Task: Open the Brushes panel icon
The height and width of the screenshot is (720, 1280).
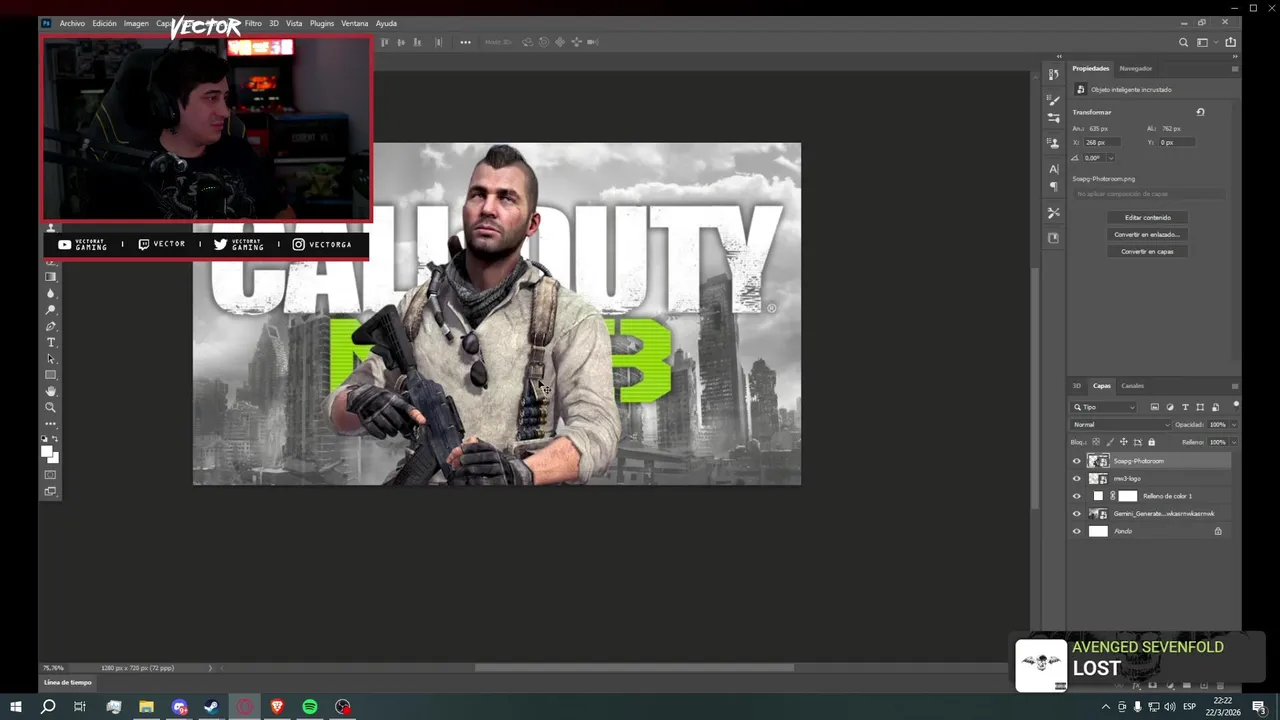Action: (1053, 101)
